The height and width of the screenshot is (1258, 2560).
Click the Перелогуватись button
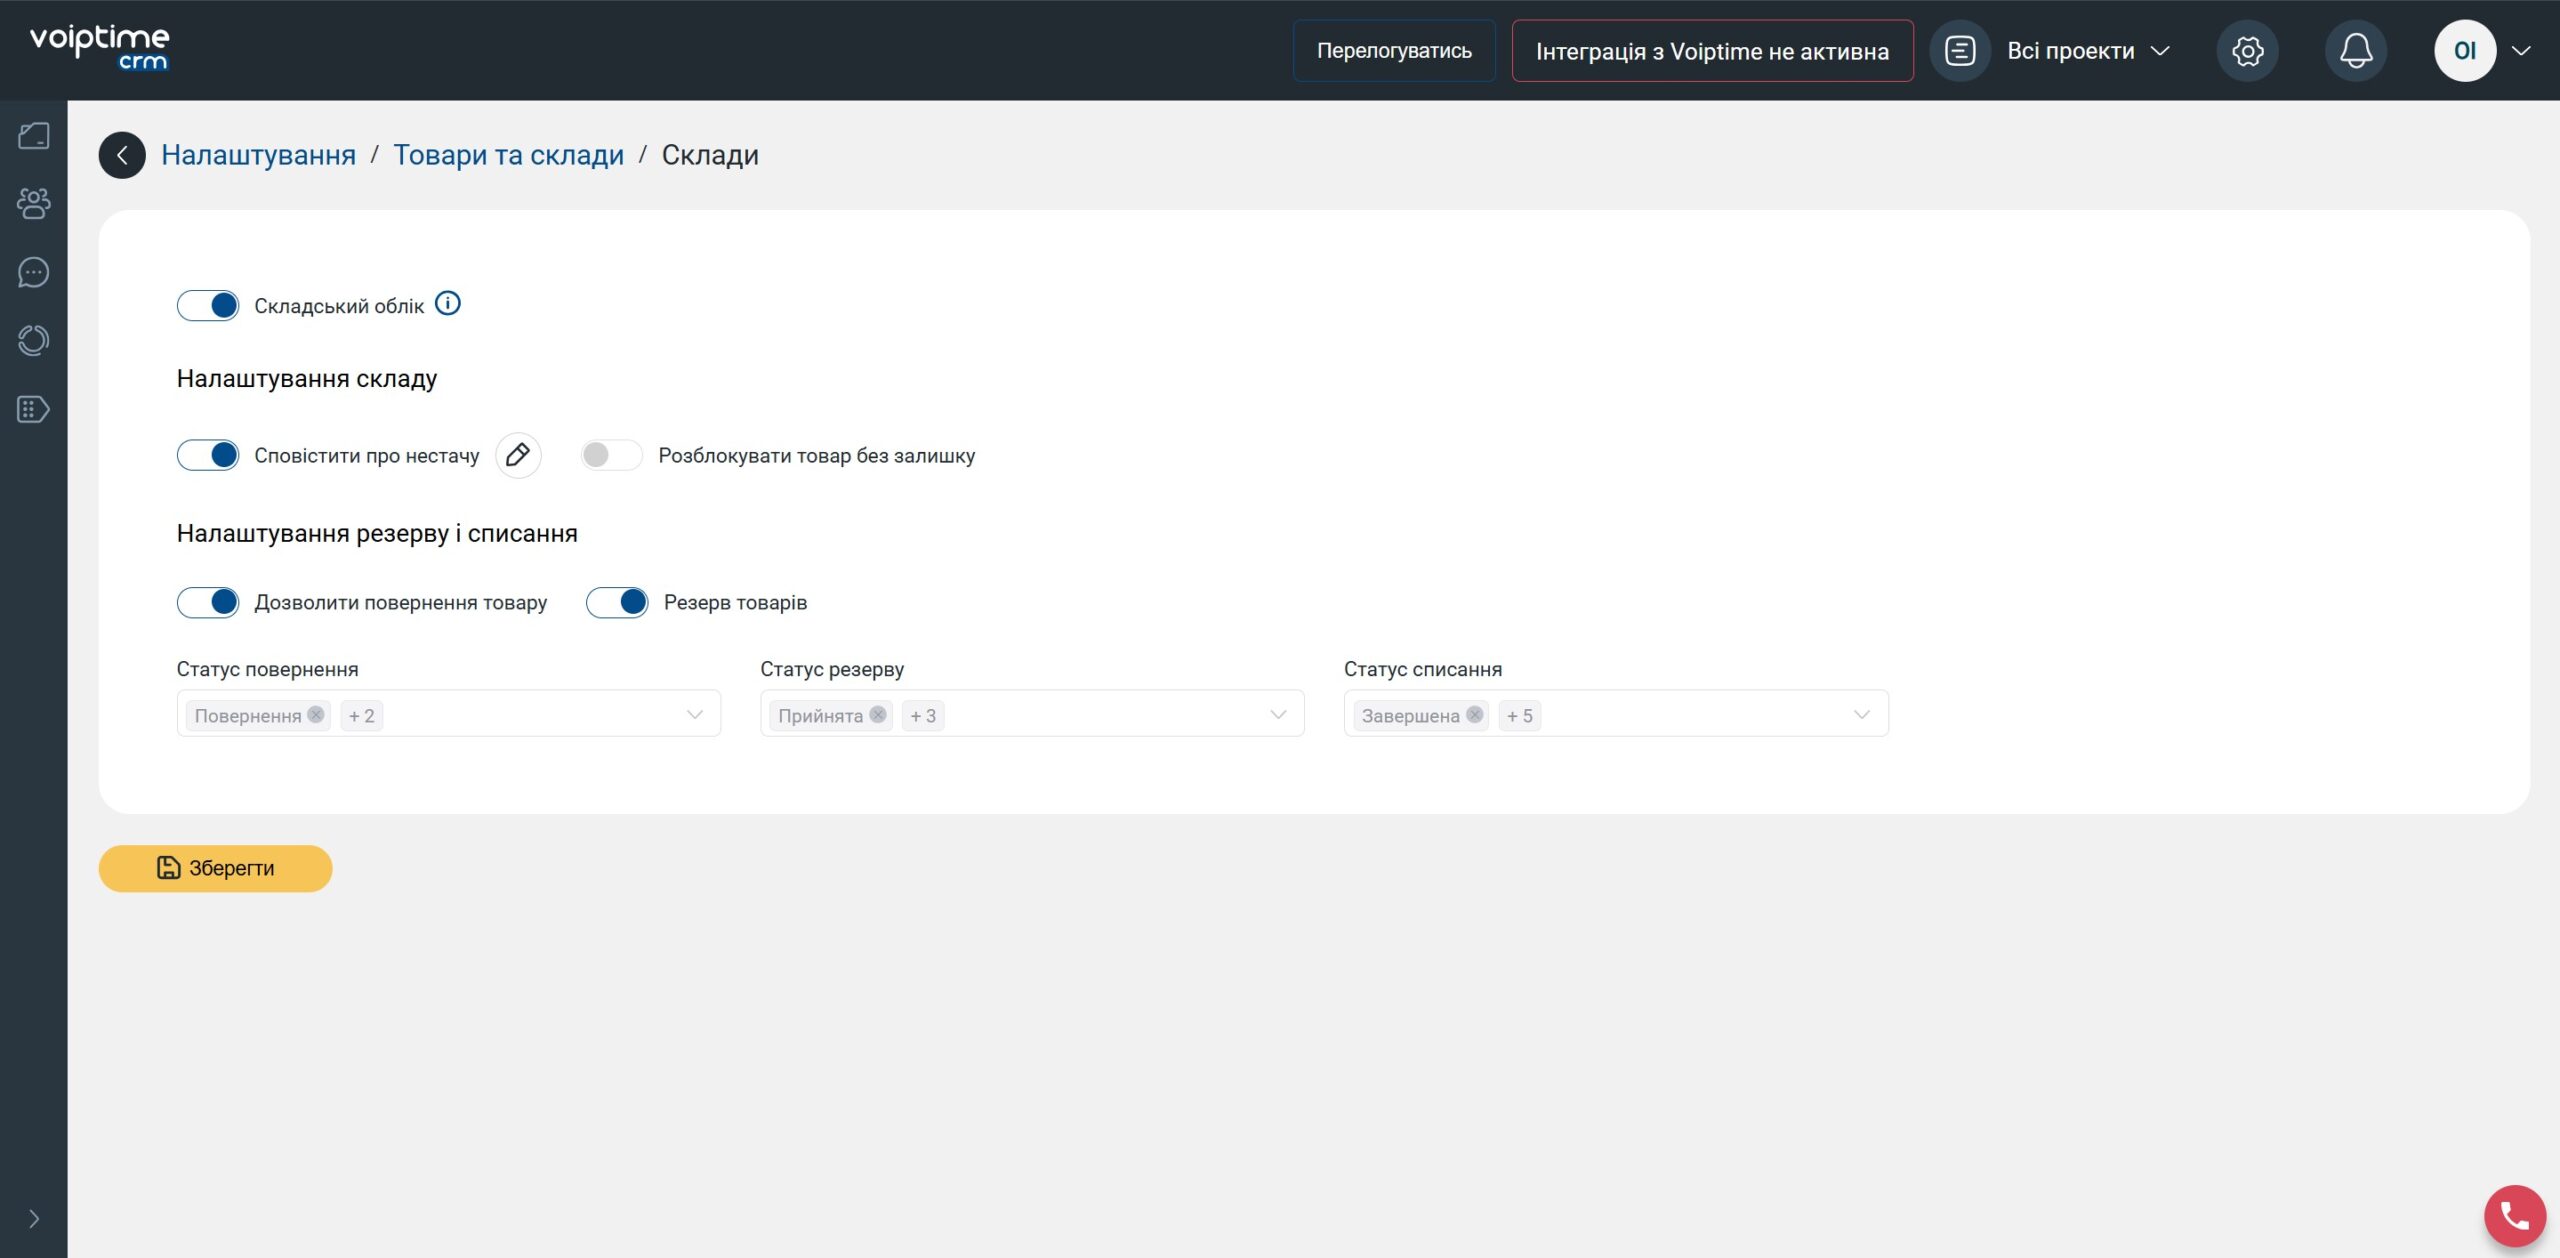click(1394, 51)
